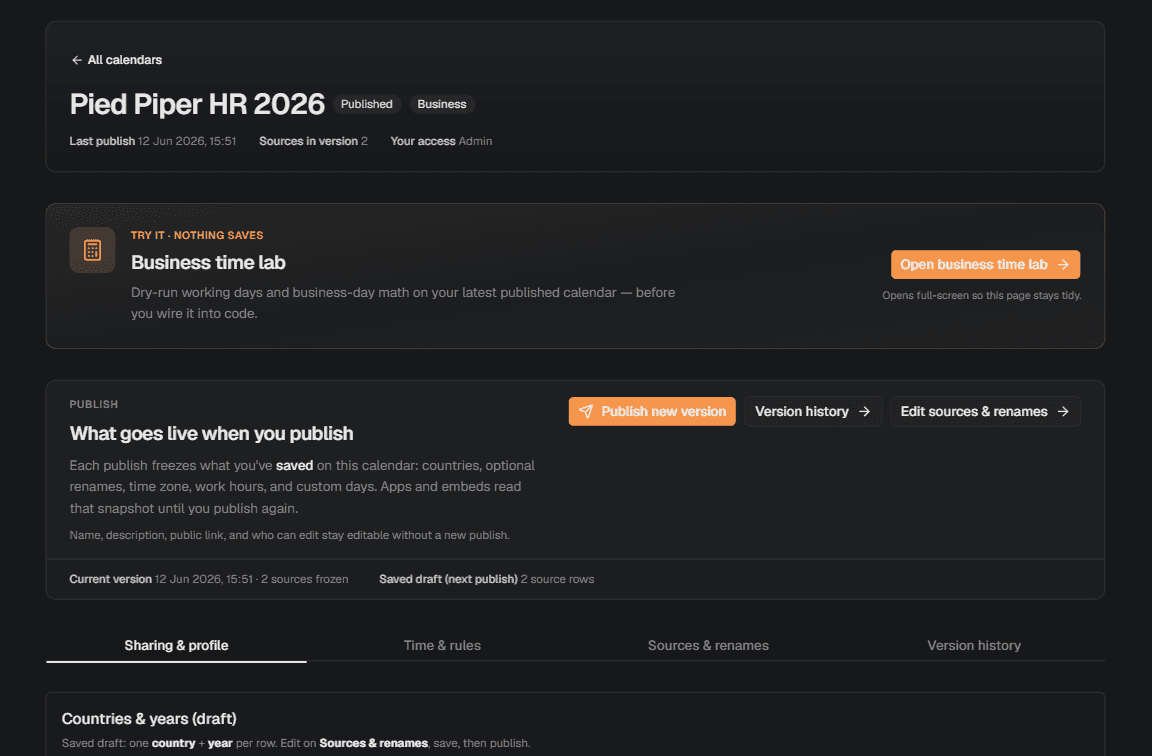Select the Pied Piper HR 2026 title
This screenshot has height=756, width=1152.
[197, 104]
